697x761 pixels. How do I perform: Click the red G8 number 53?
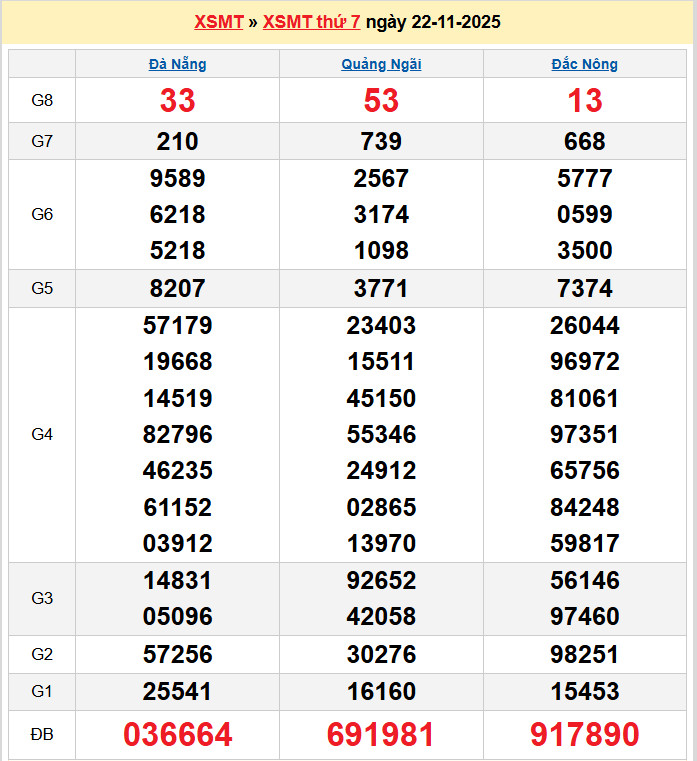pyautogui.click(x=381, y=100)
